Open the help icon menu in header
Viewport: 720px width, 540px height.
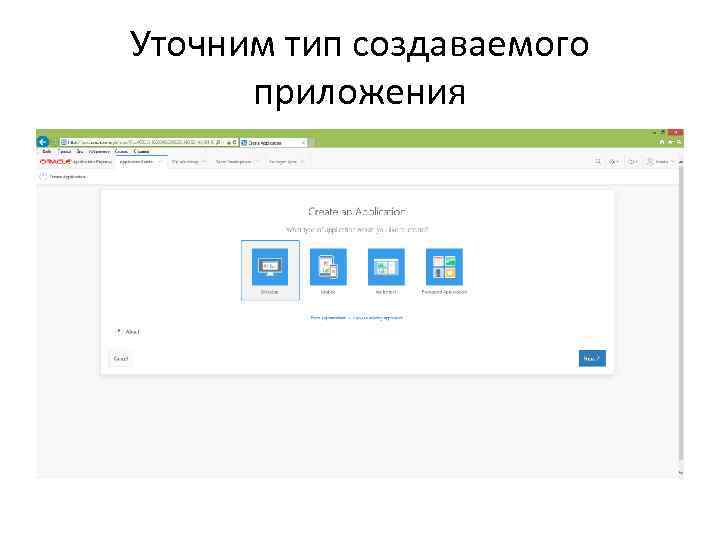tap(633, 162)
